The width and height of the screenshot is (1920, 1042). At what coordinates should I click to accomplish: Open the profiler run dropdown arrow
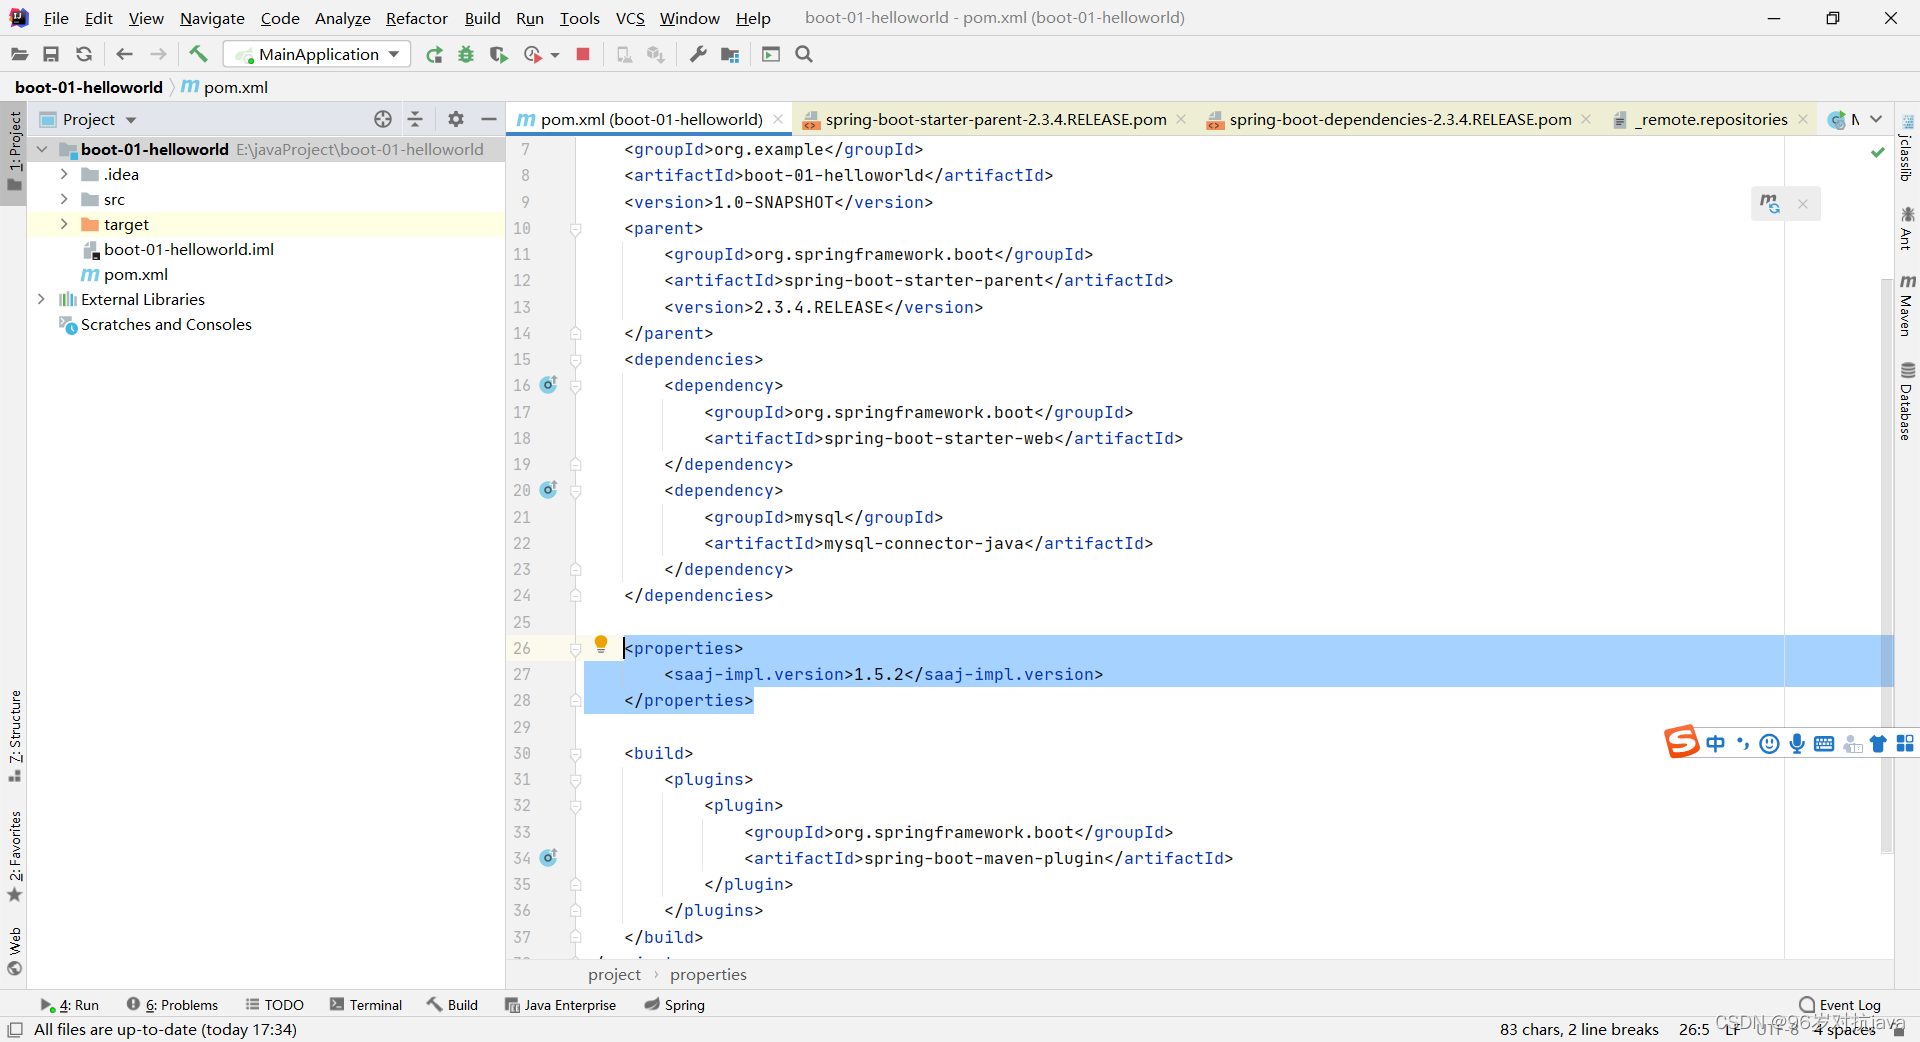tap(555, 55)
